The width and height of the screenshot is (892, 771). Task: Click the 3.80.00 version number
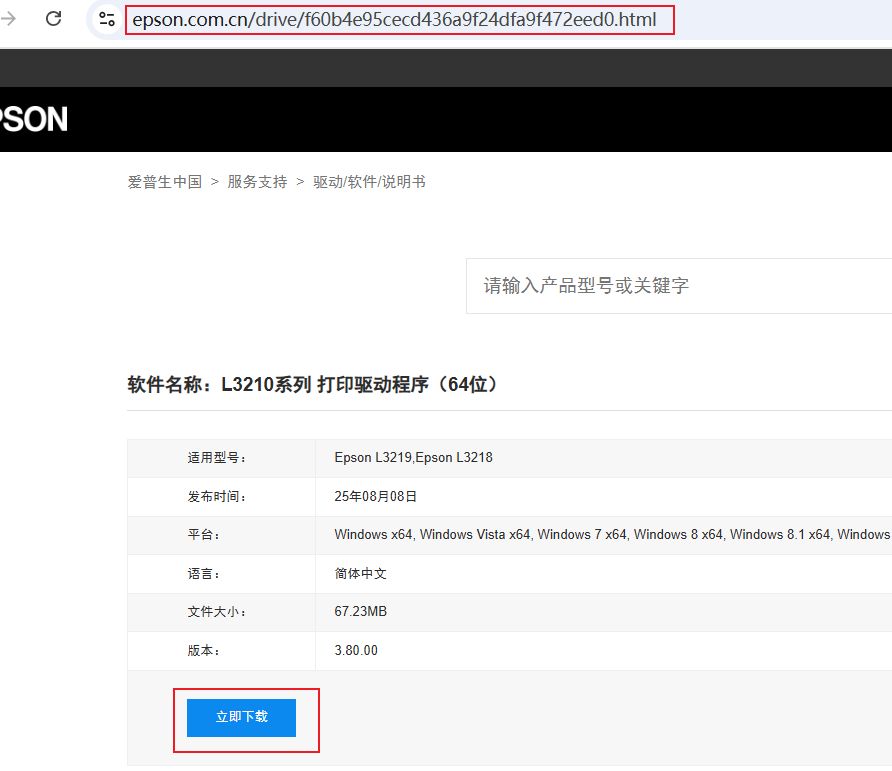356,651
